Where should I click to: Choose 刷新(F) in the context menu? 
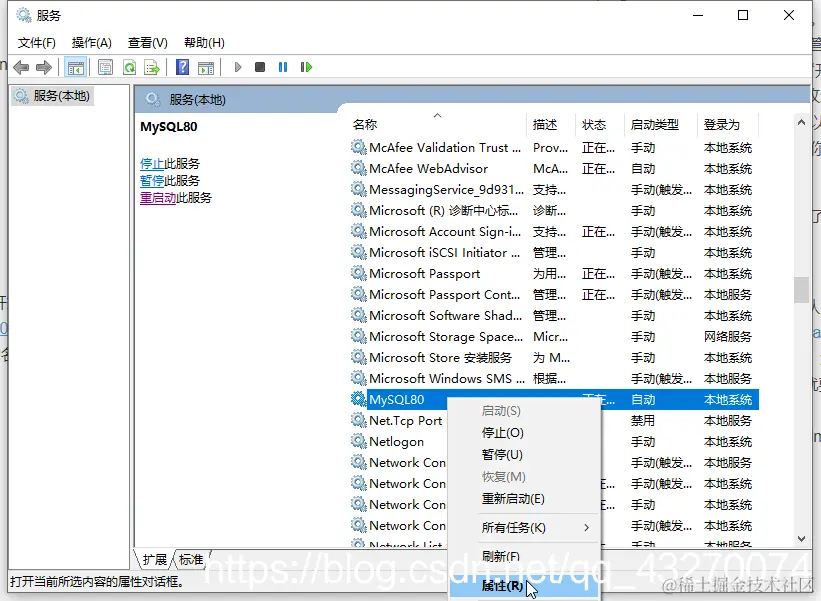tap(524, 557)
